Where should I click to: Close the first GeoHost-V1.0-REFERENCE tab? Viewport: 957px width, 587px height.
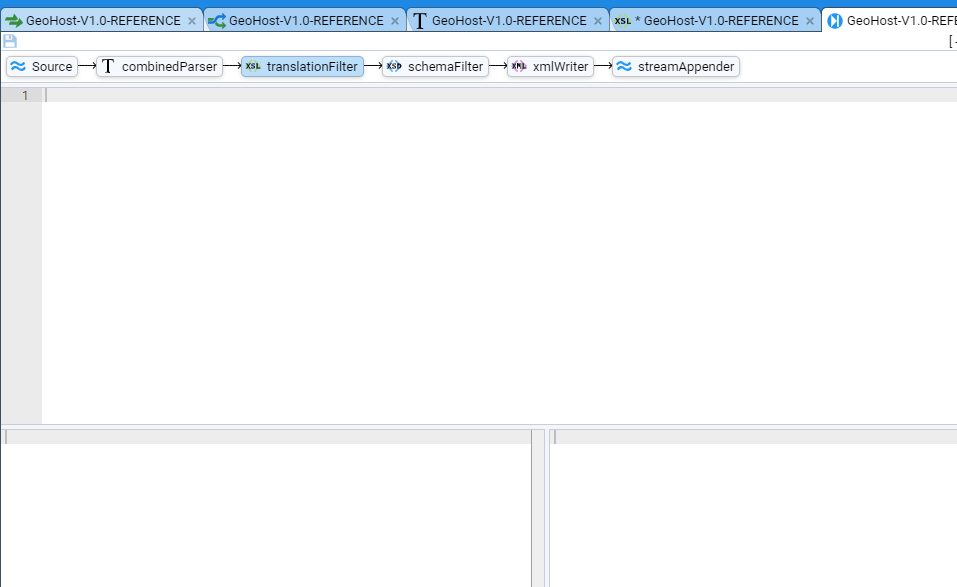point(192,21)
